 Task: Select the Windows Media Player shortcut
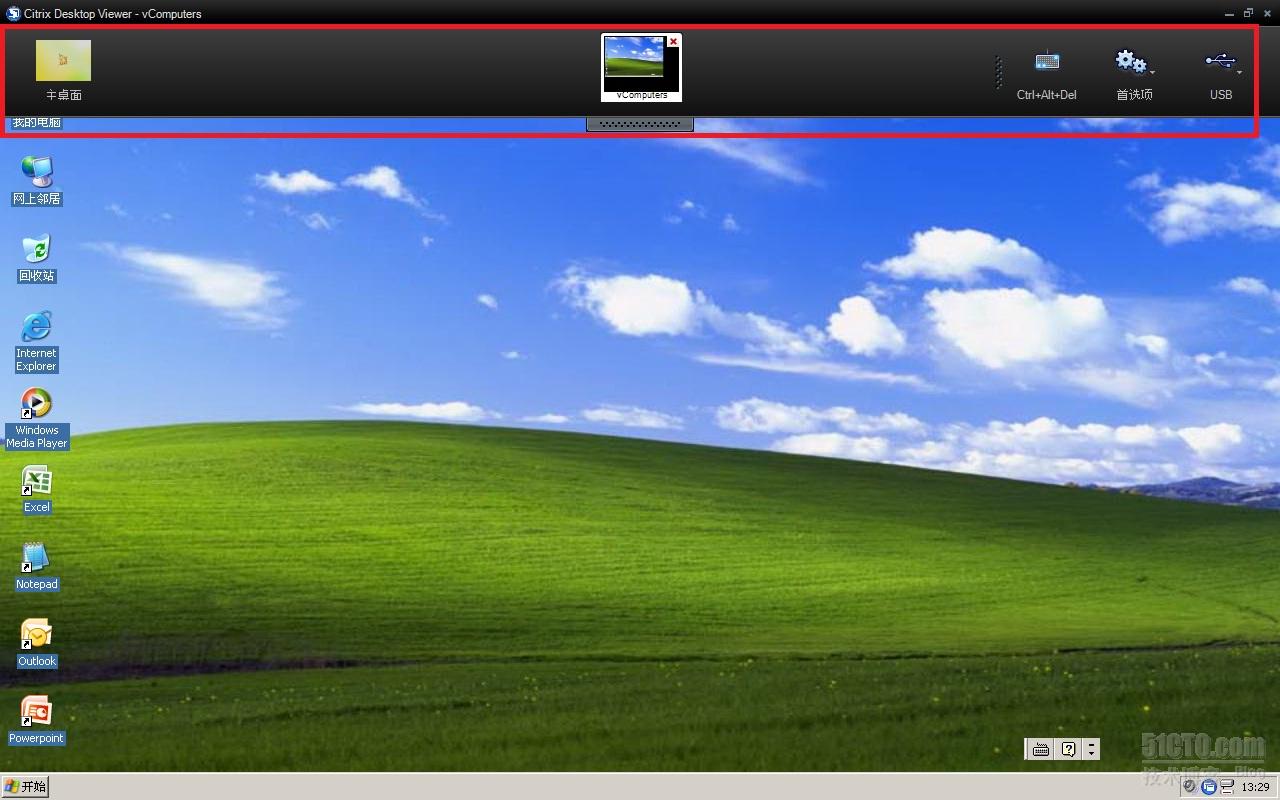(x=37, y=418)
